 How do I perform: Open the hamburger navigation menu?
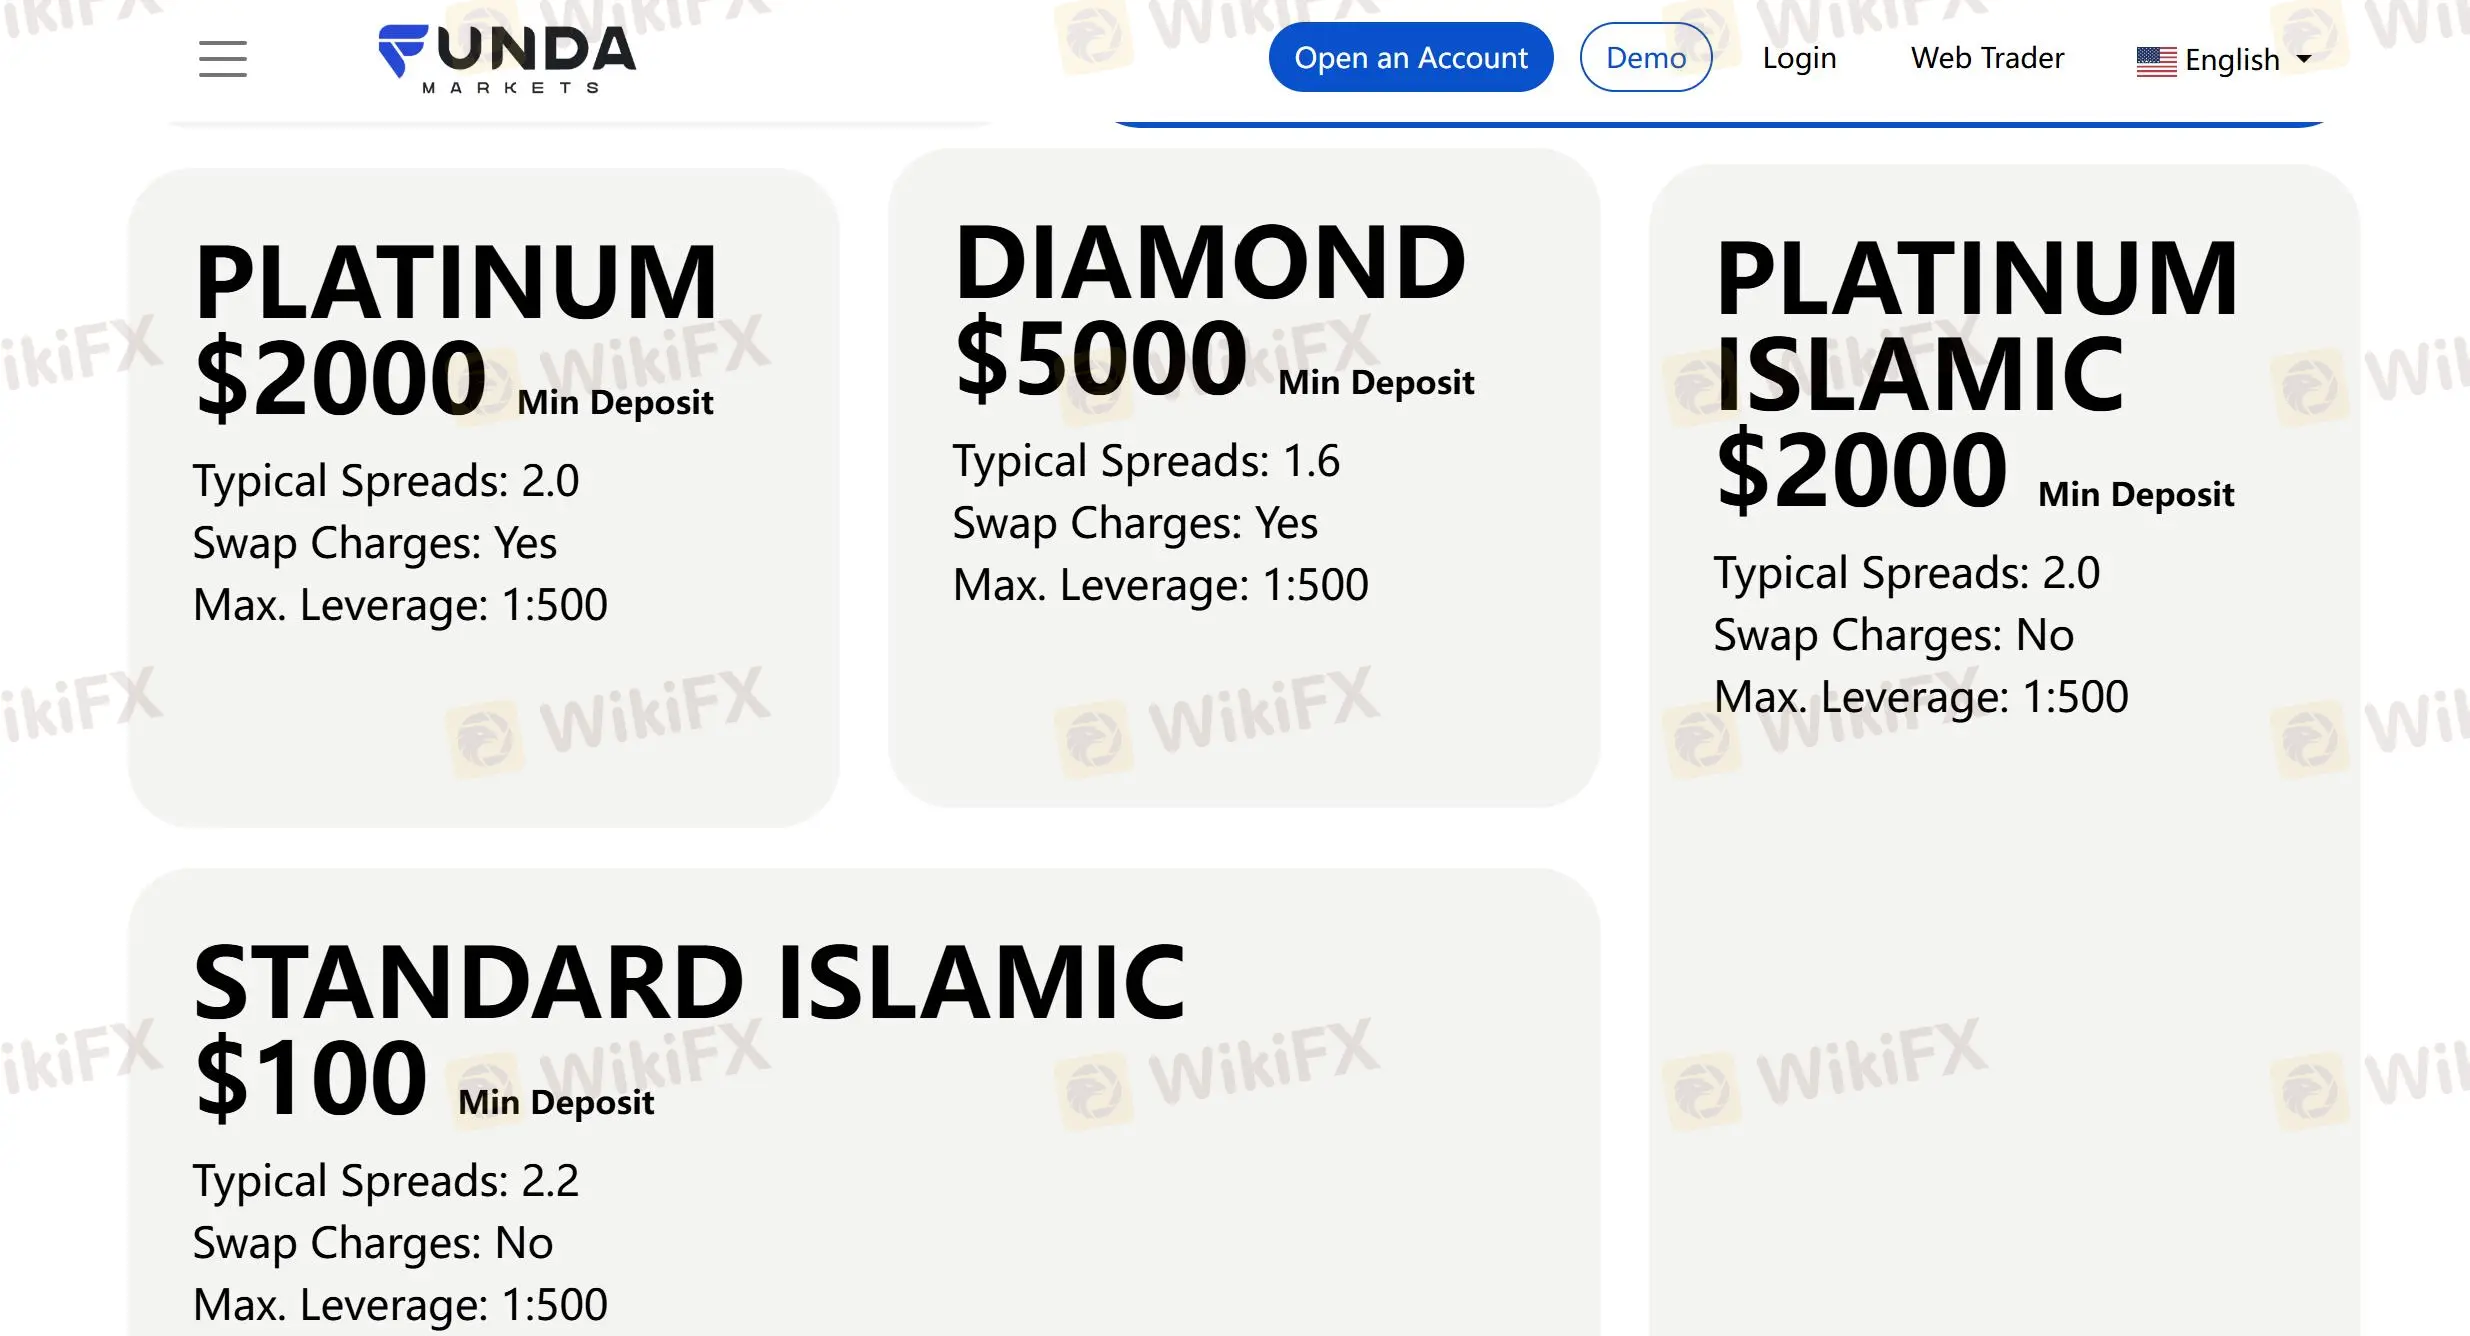[x=222, y=58]
